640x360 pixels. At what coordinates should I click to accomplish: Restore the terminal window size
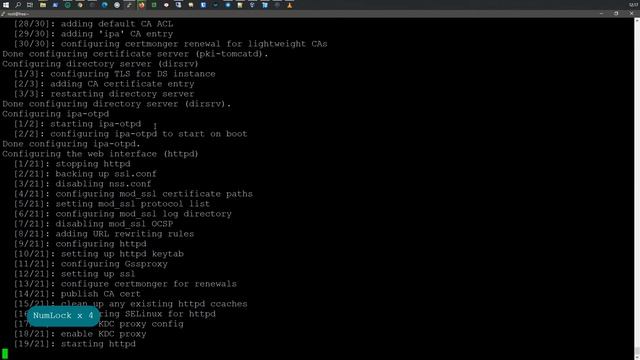(x=616, y=14)
